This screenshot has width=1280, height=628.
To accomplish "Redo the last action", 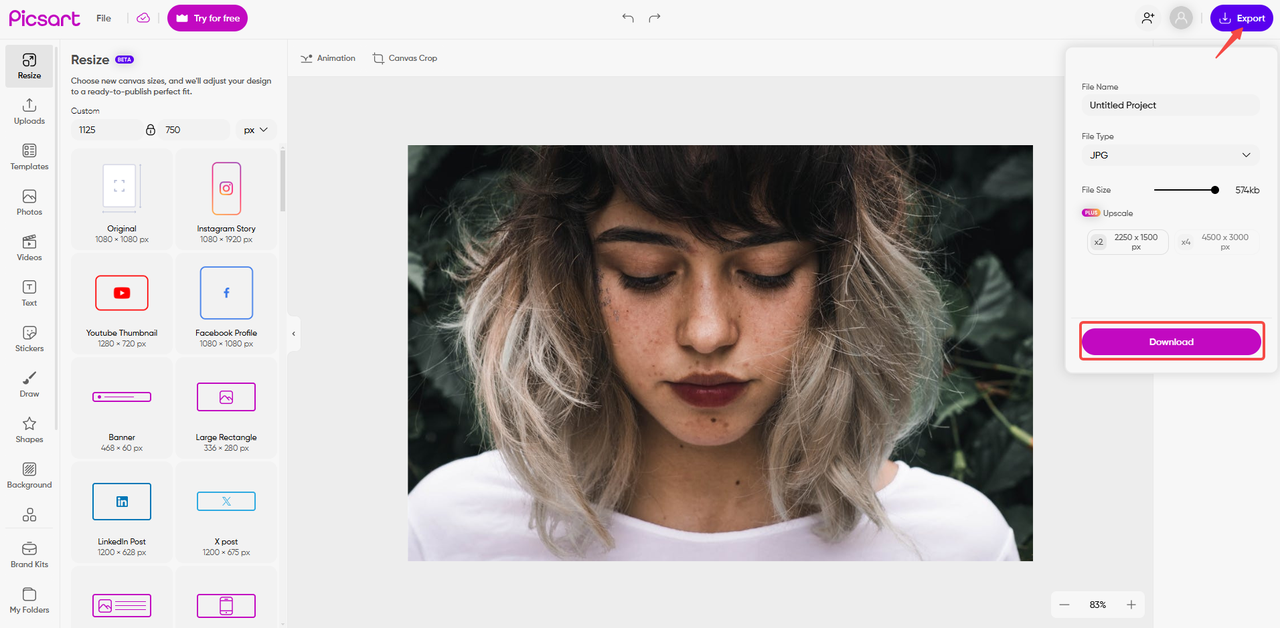I will tap(655, 18).
